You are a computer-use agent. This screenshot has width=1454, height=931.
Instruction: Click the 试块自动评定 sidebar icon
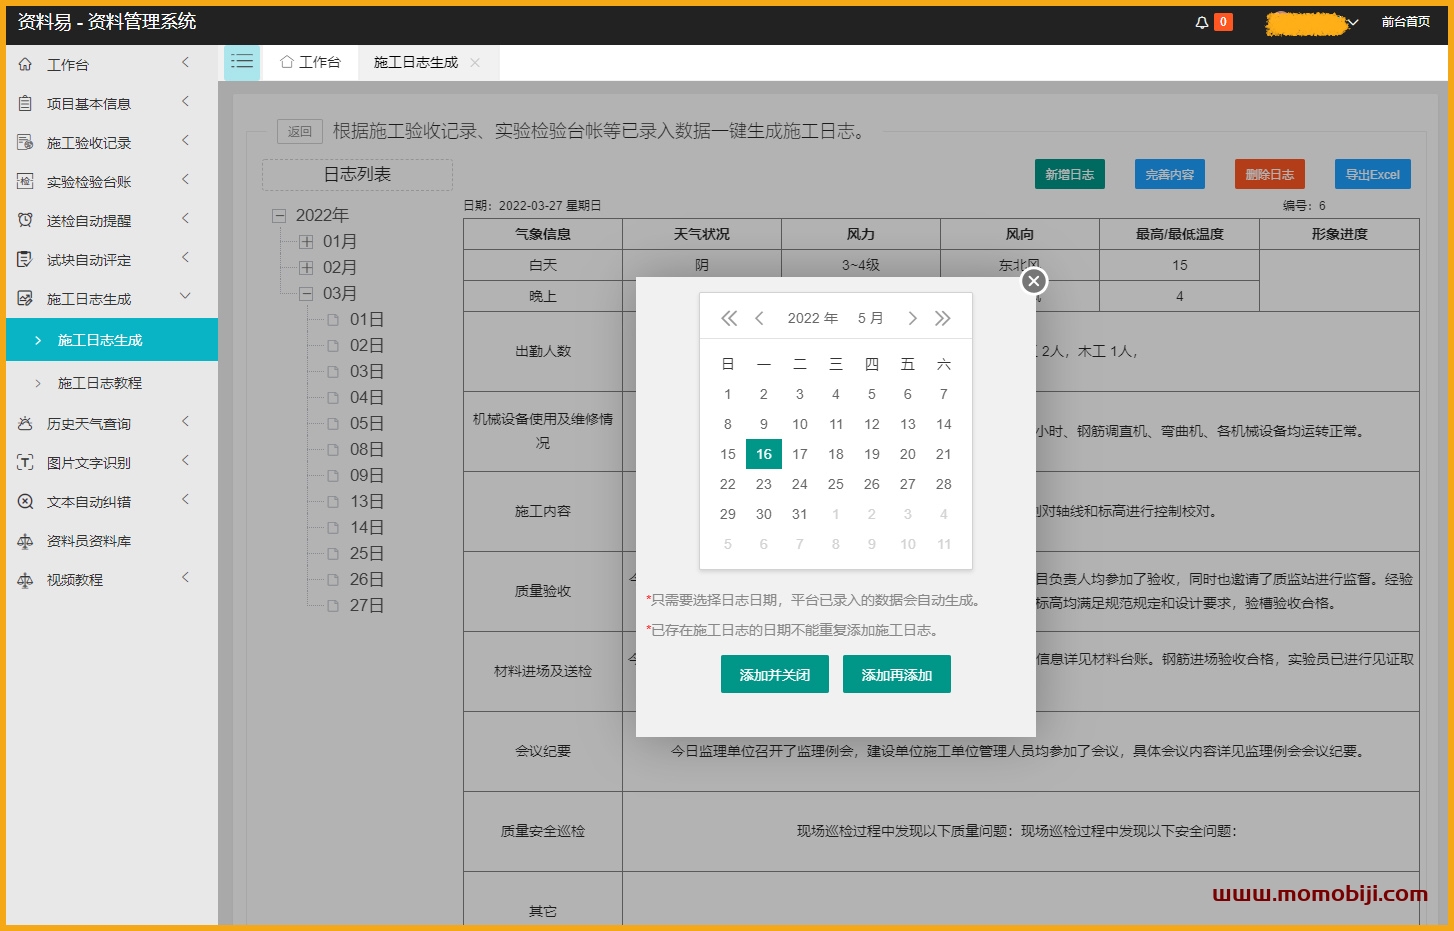25,259
